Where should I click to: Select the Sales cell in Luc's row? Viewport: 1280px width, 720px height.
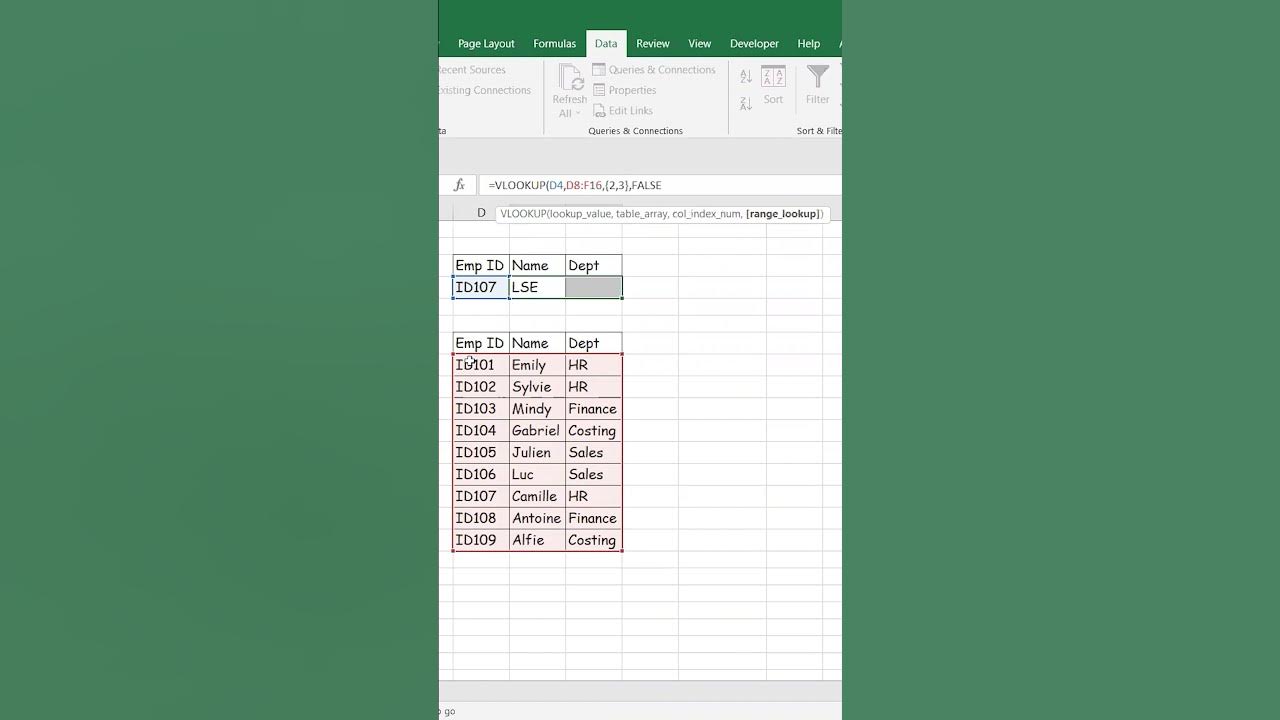tap(593, 475)
